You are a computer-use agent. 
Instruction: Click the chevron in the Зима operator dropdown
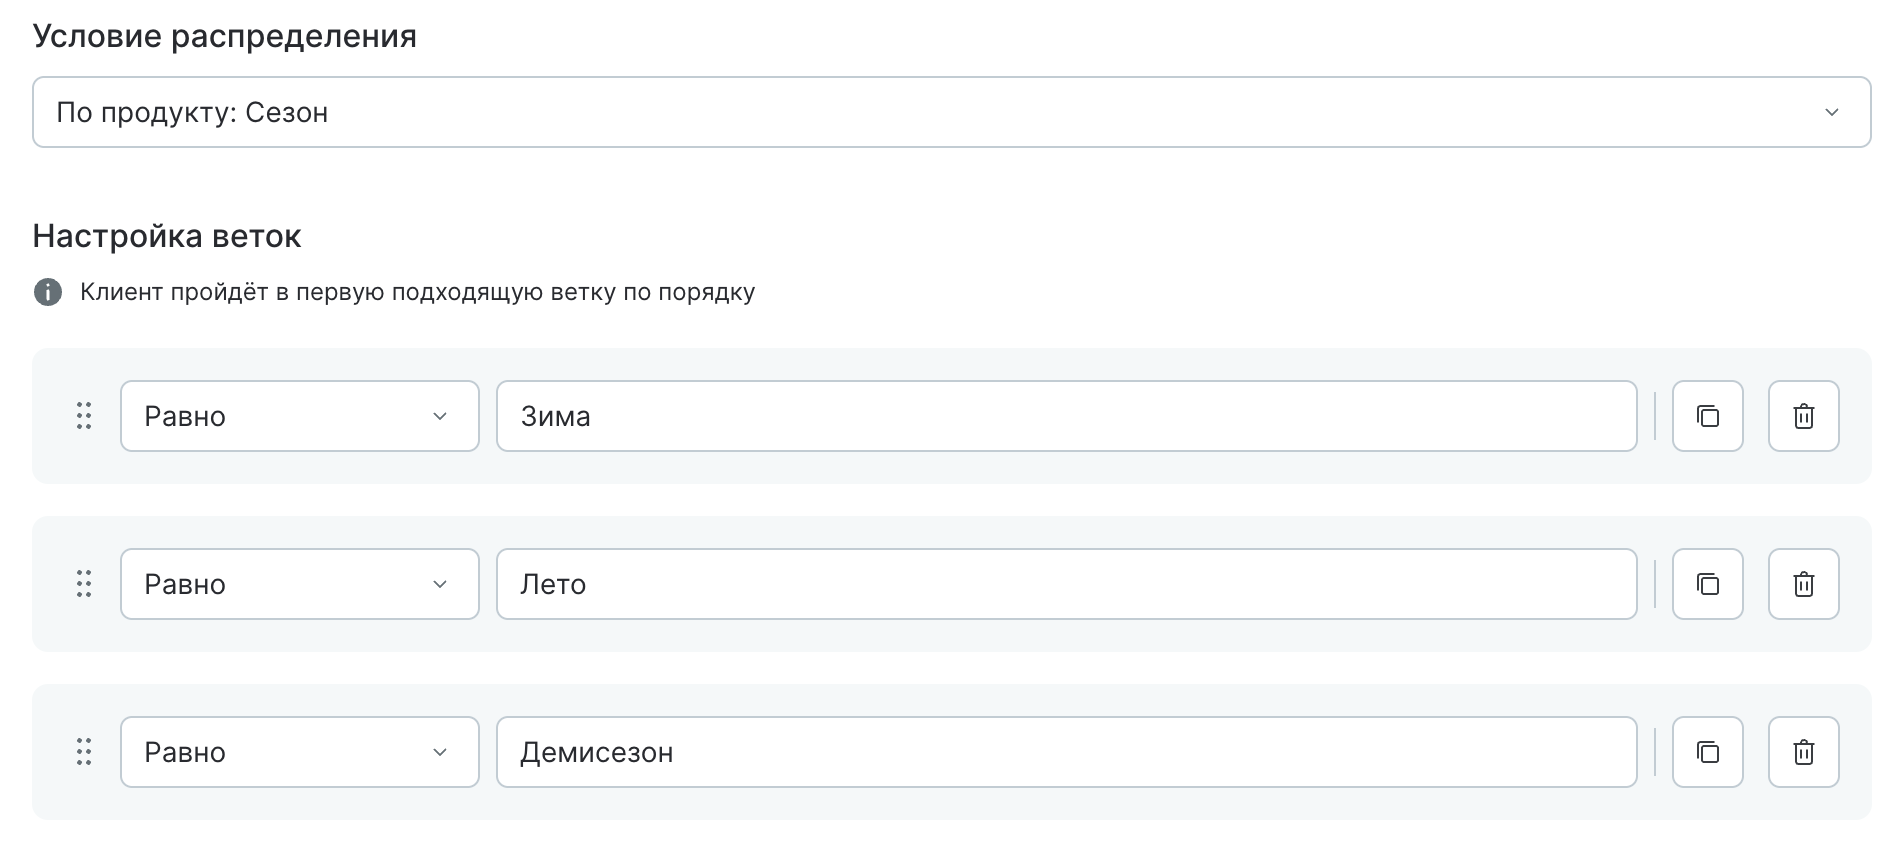pos(439,416)
